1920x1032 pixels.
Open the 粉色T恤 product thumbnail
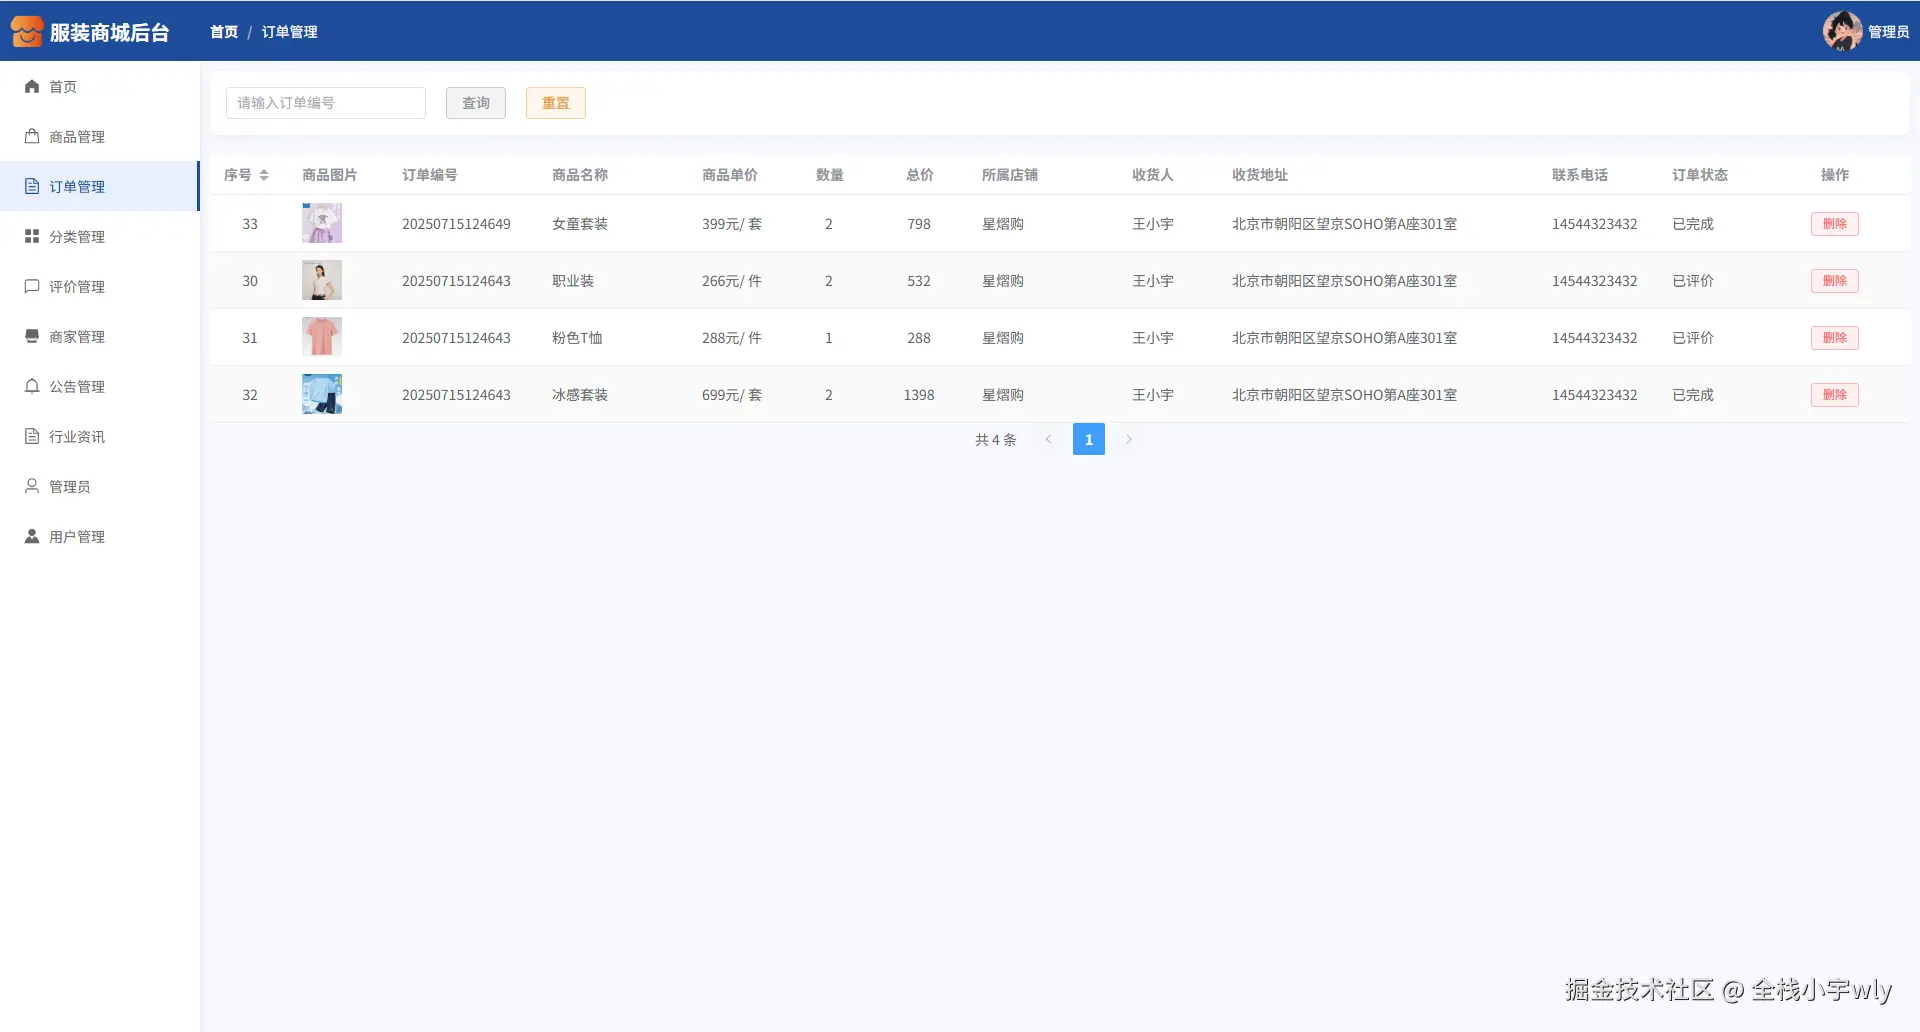coord(322,337)
